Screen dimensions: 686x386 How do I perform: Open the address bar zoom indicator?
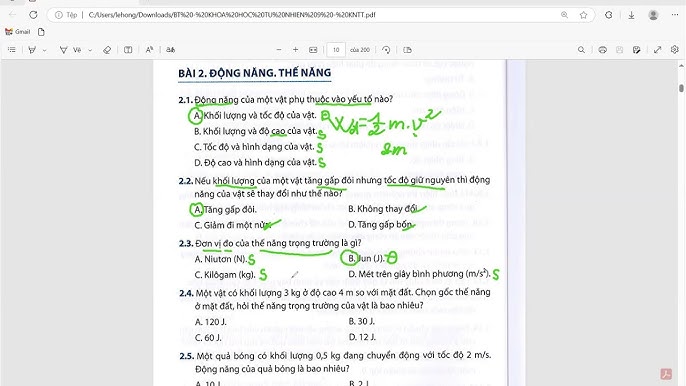pyautogui.click(x=564, y=15)
